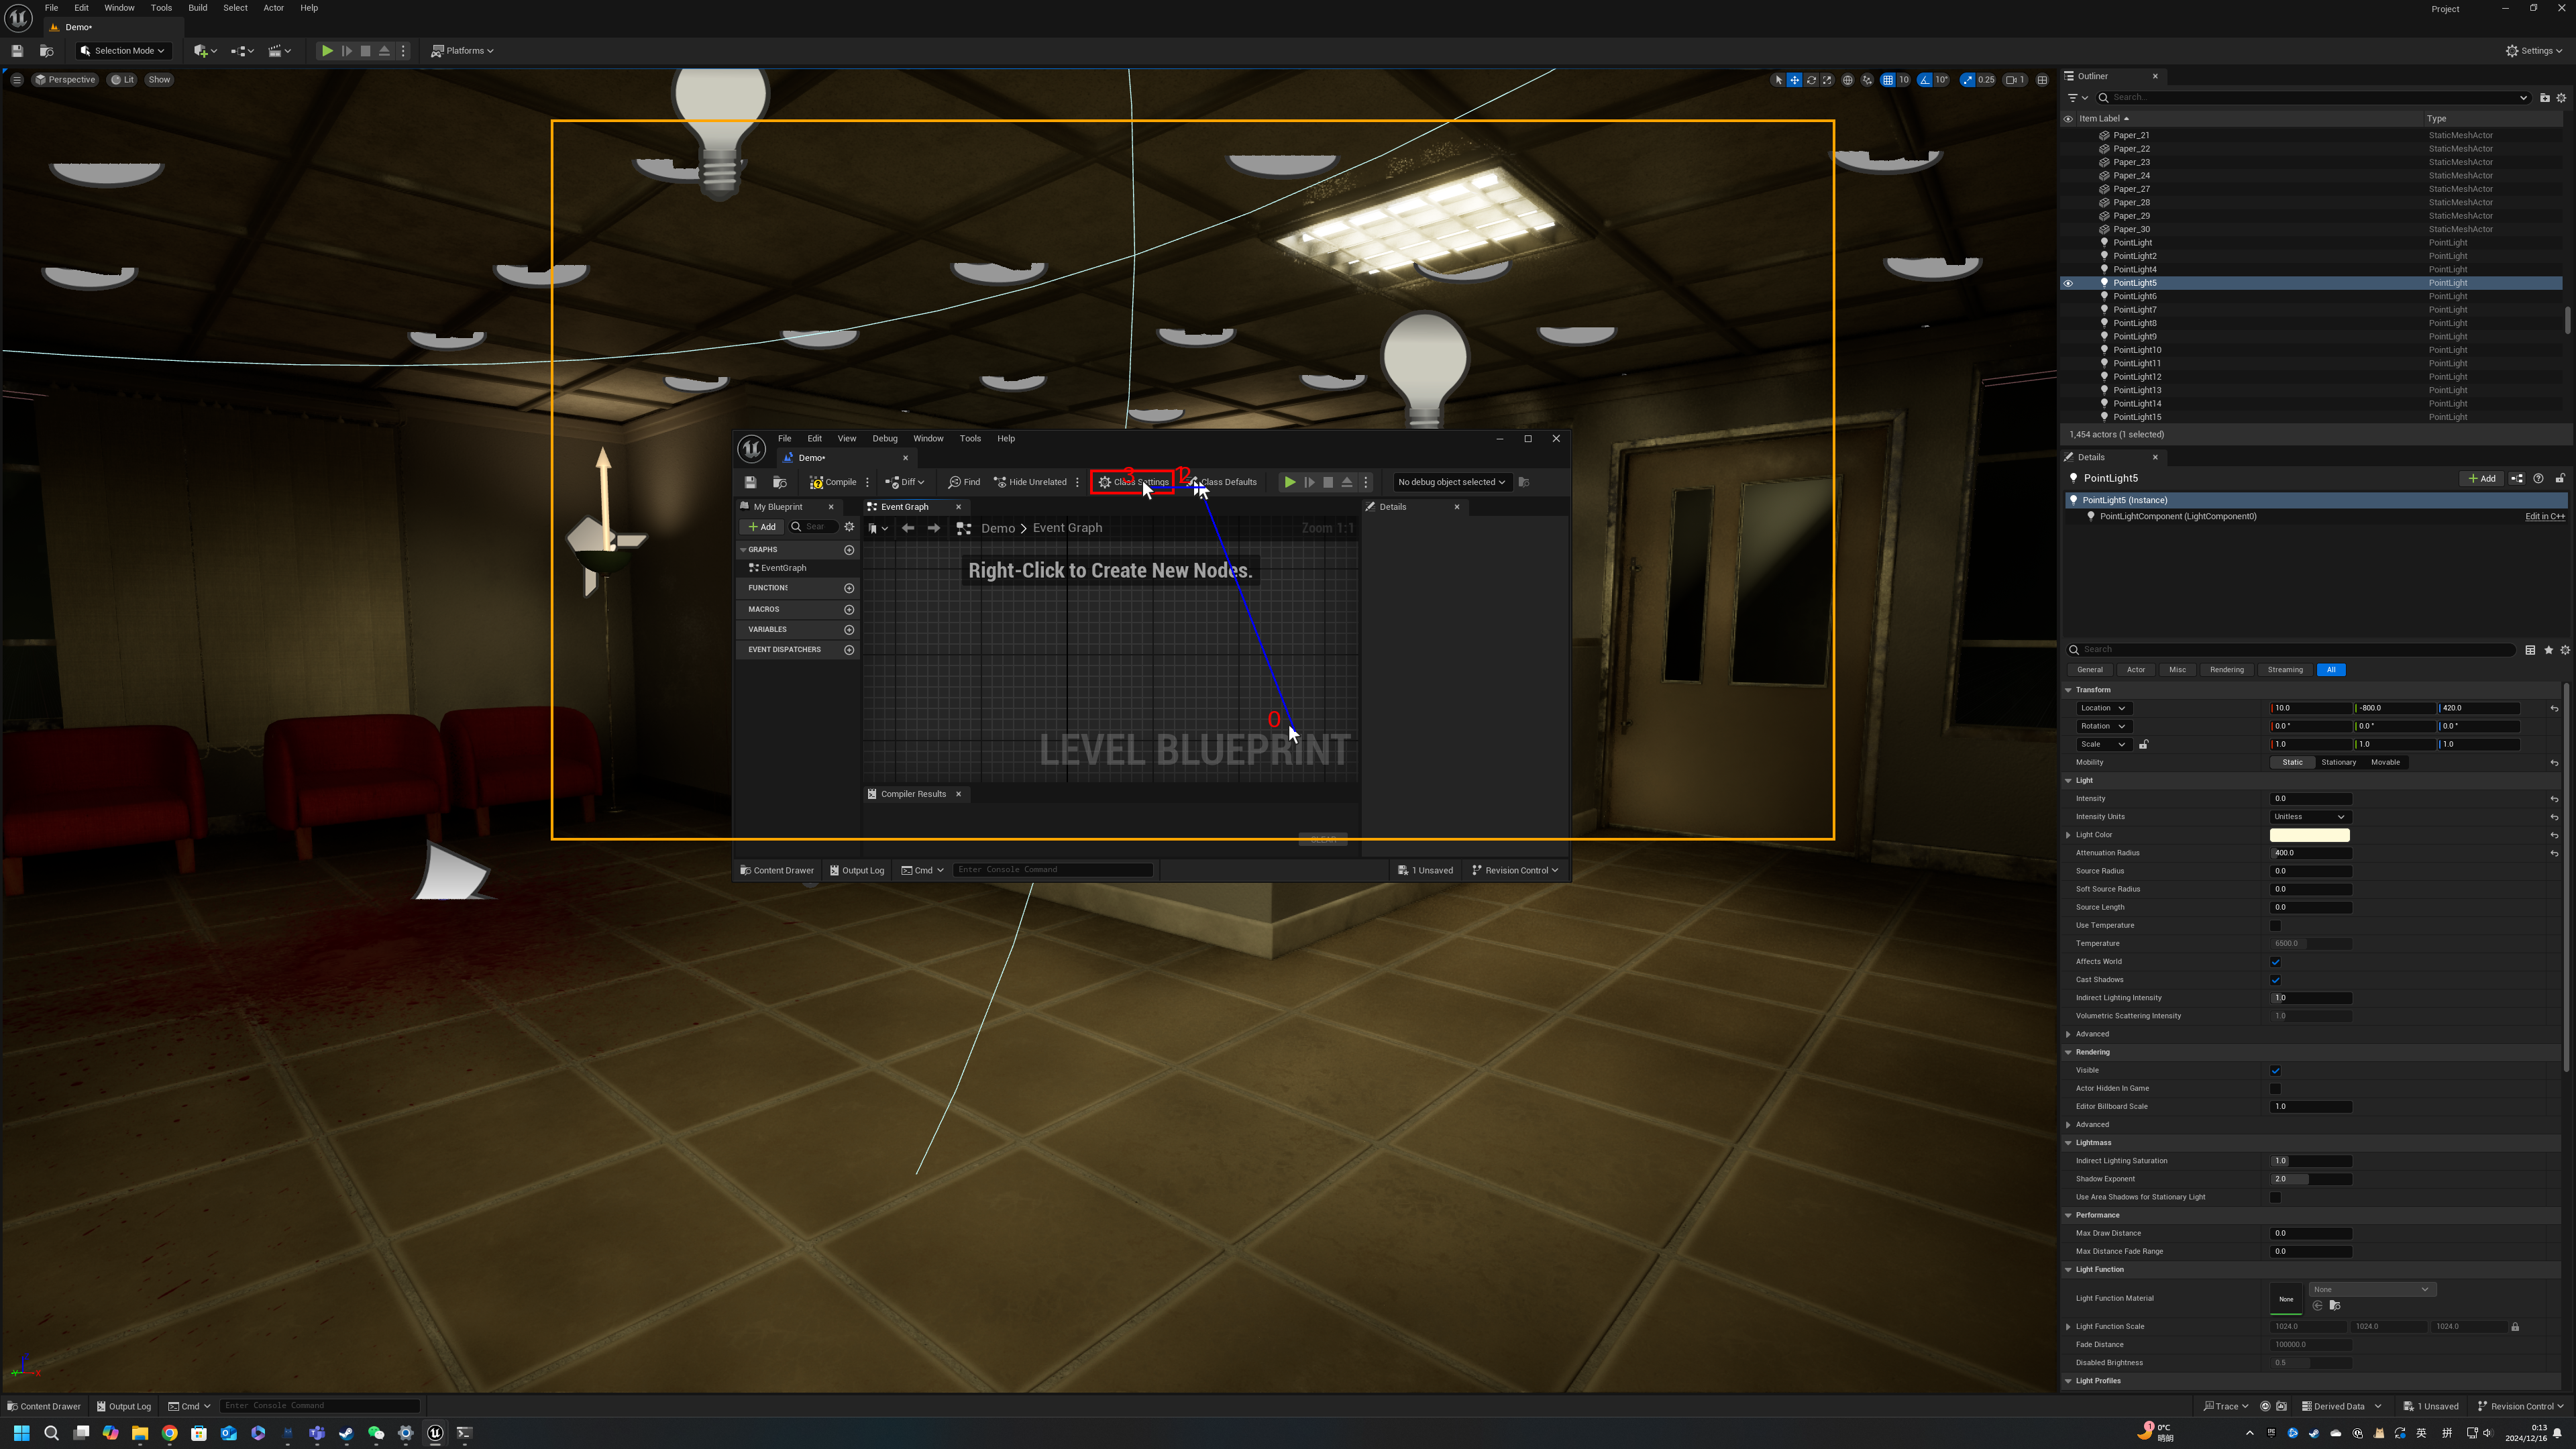
Task: Click Compile in the Blueprint editor toolbar
Action: [833, 482]
